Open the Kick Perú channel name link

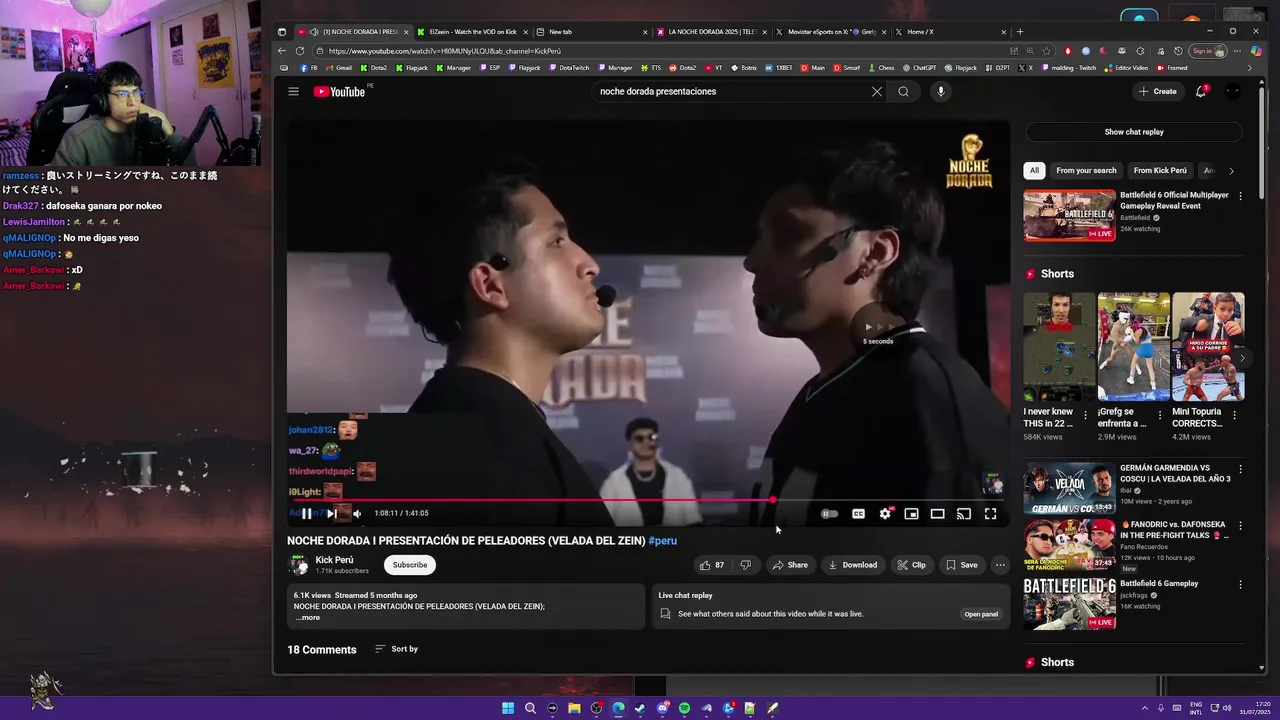(334, 560)
